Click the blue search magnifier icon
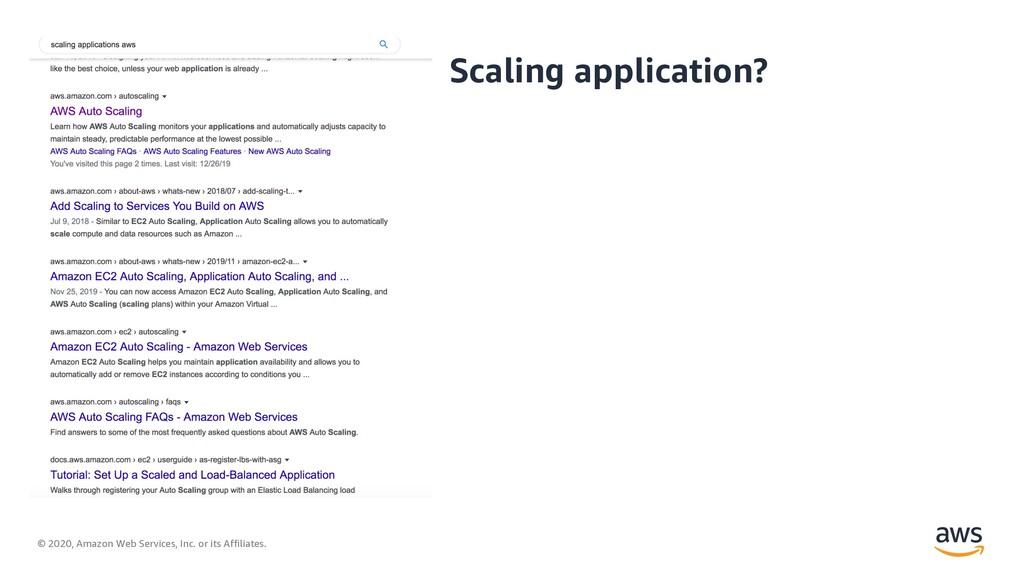Viewport: 1024px width, 576px height. tap(383, 44)
